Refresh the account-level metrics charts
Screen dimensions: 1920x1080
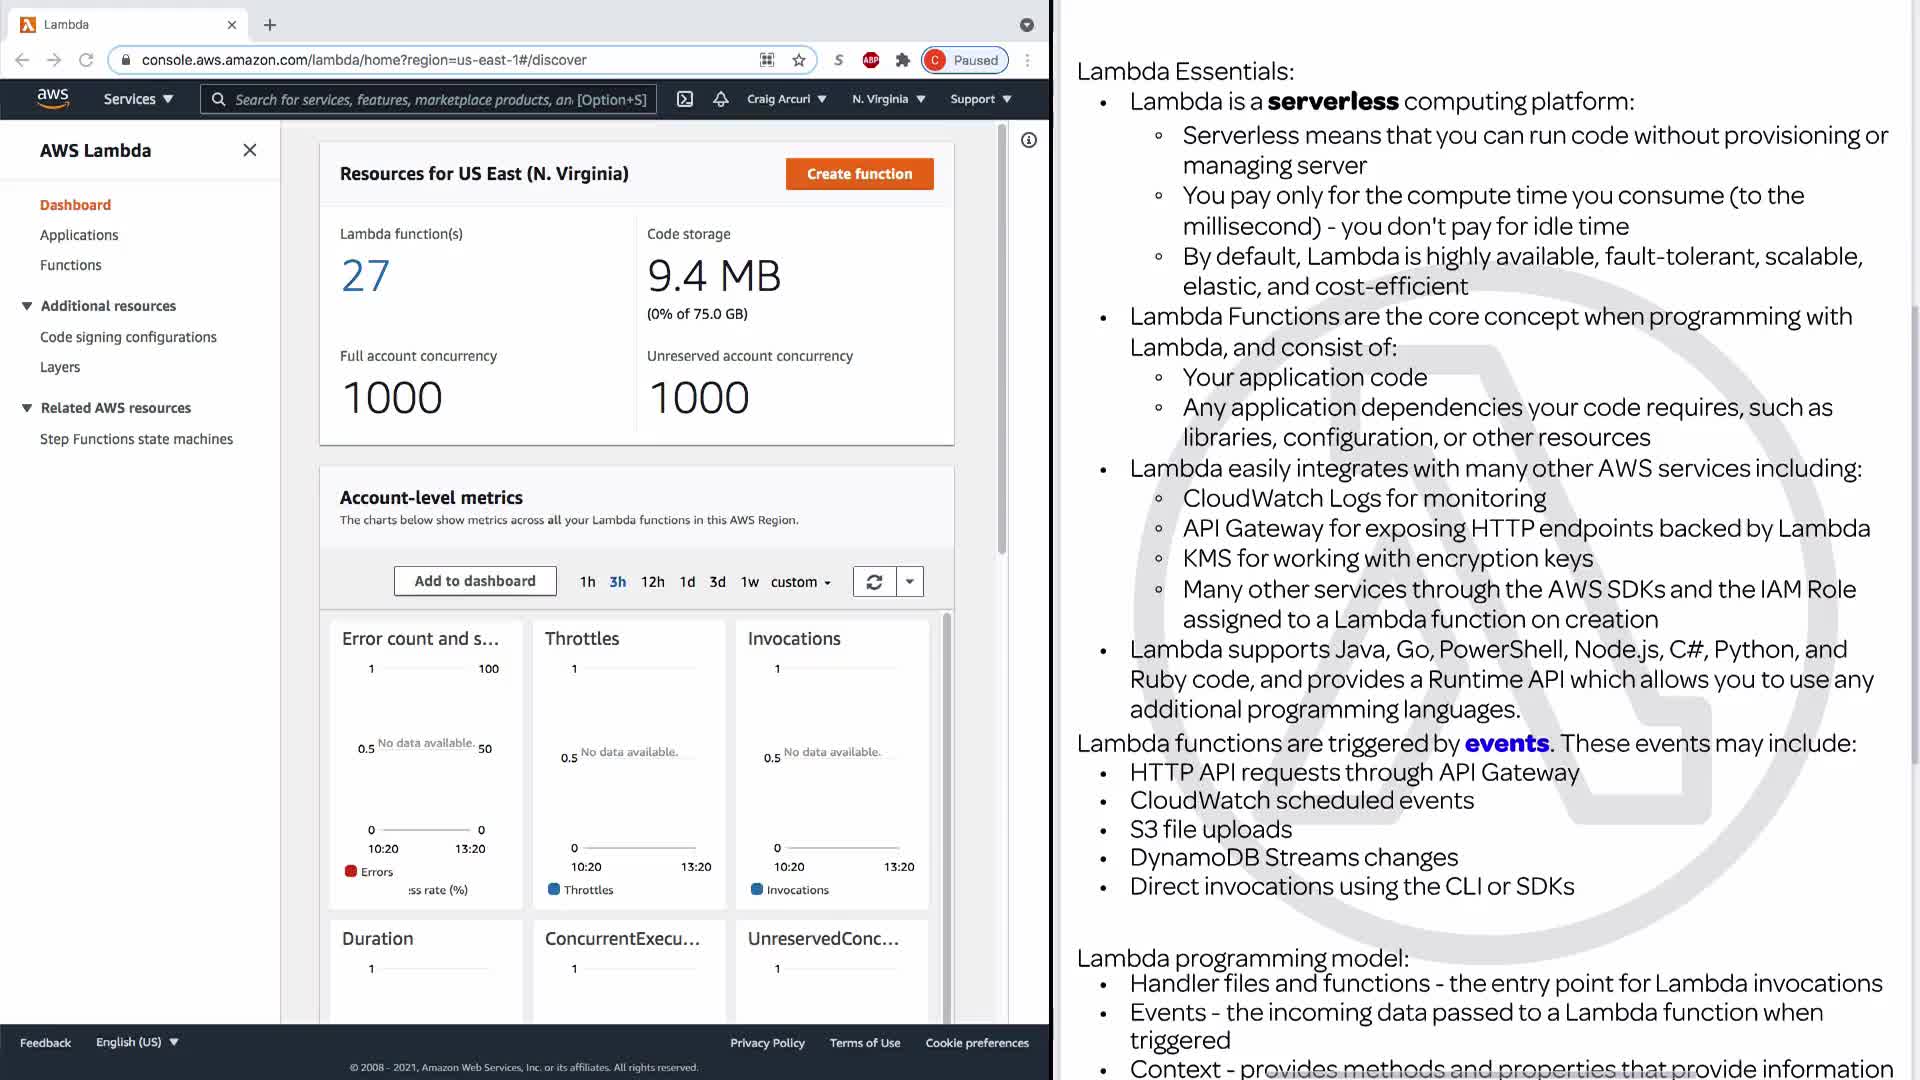(874, 582)
